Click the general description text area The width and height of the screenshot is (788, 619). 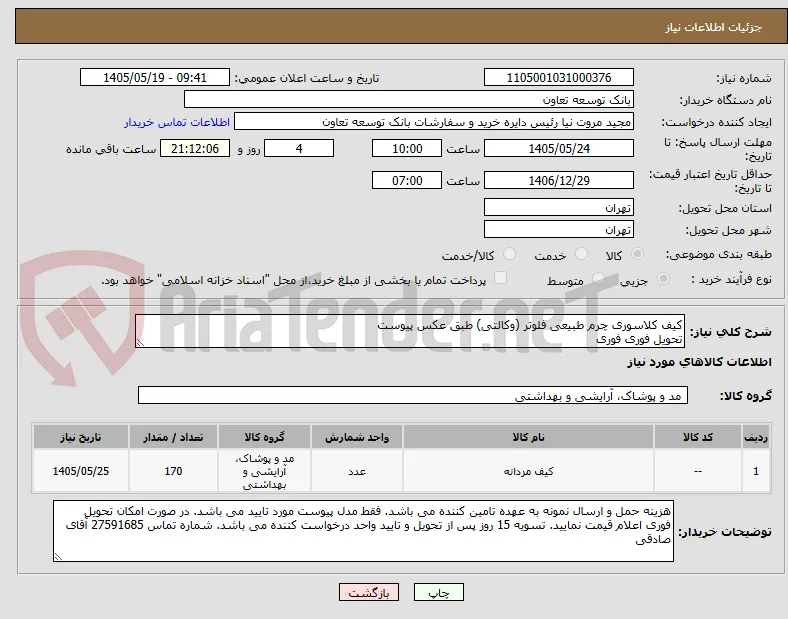410,332
